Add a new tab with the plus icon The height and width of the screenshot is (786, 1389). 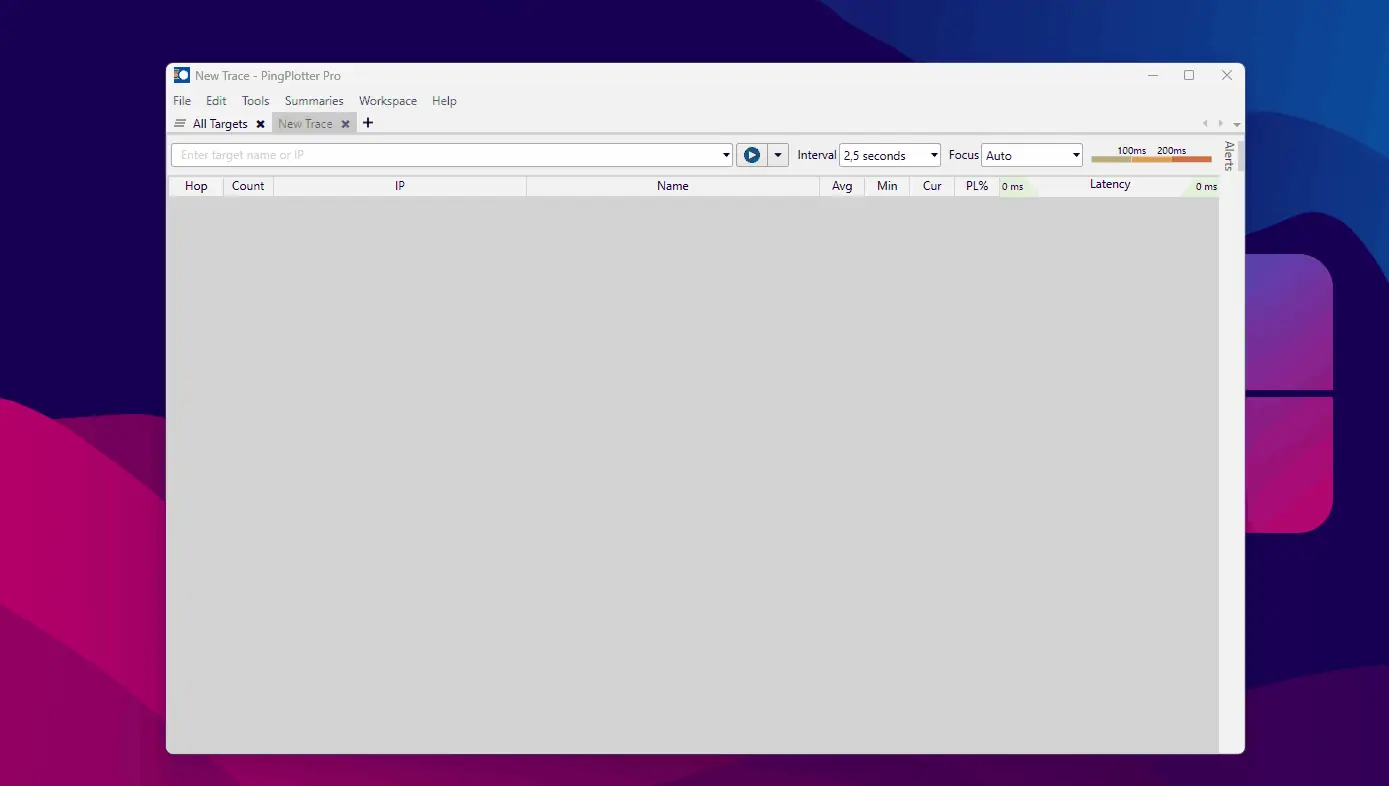coord(368,123)
